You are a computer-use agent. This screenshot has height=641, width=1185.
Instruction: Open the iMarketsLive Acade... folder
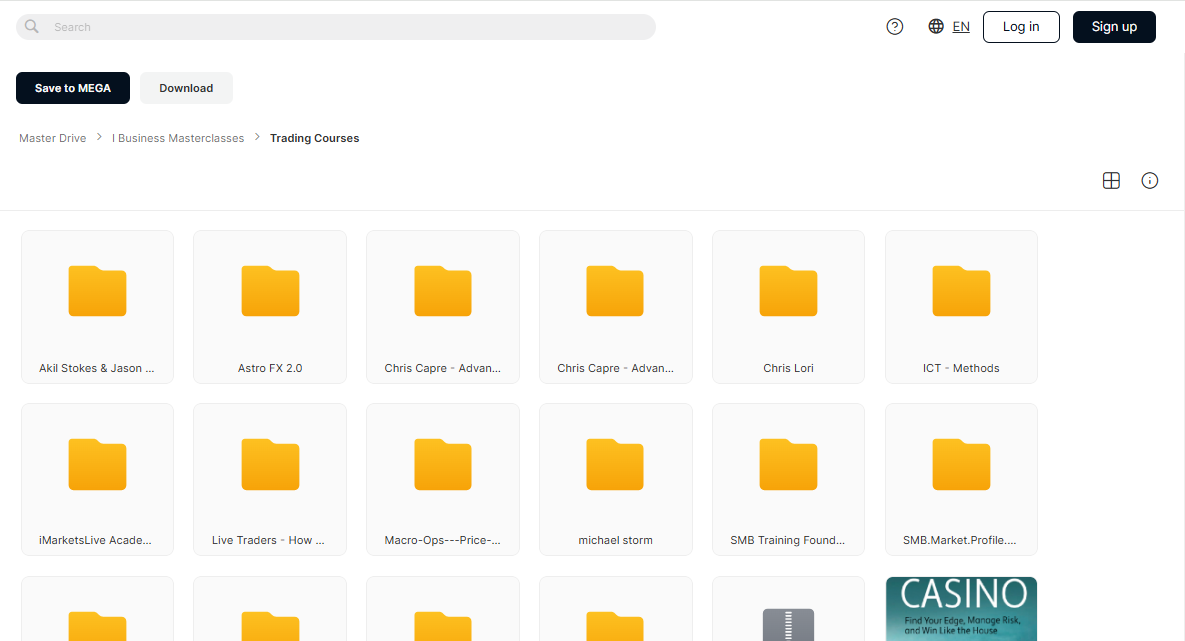click(97, 479)
